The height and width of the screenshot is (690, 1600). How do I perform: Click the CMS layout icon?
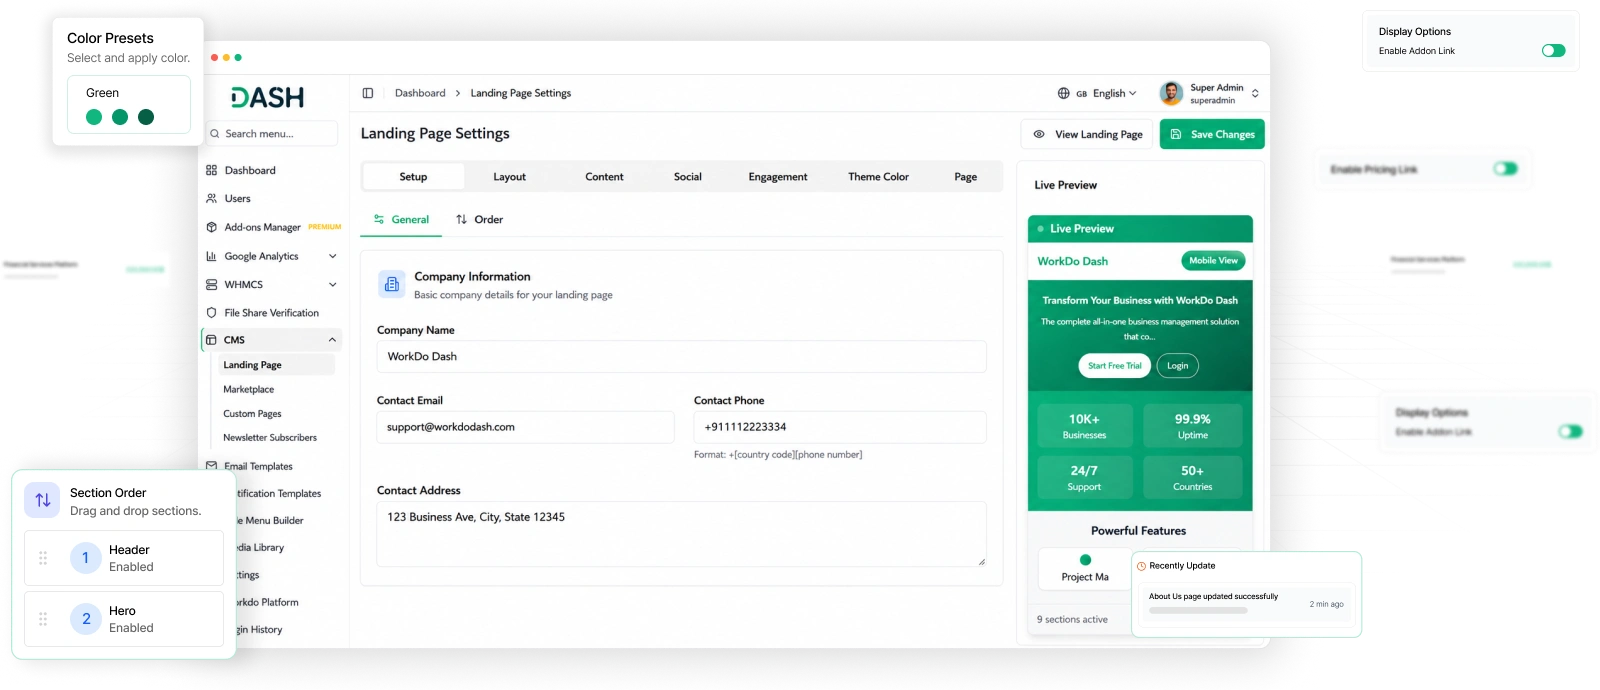pos(211,340)
